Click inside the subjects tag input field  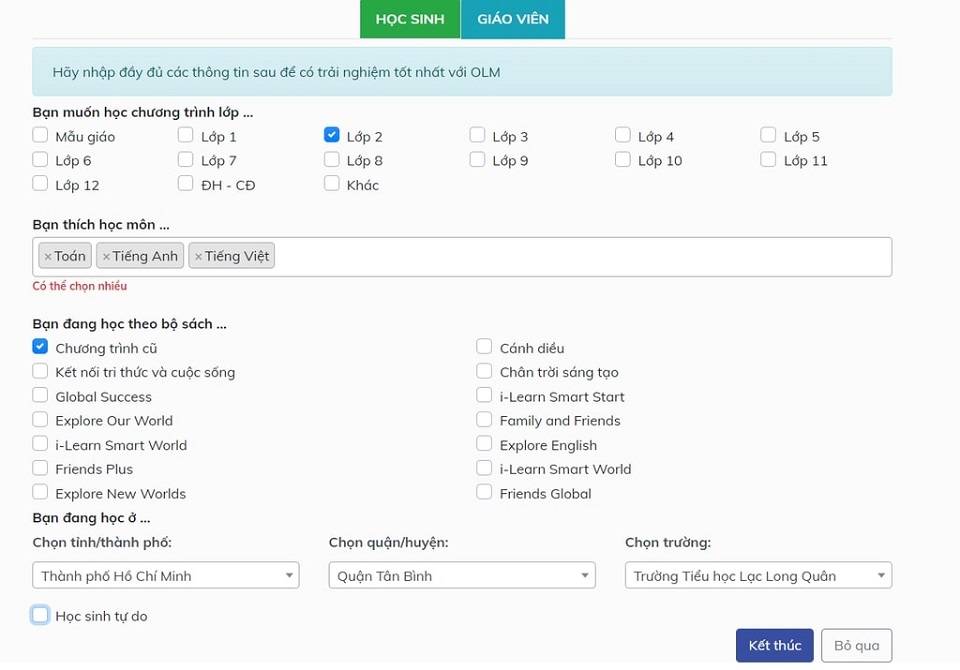tap(580, 257)
